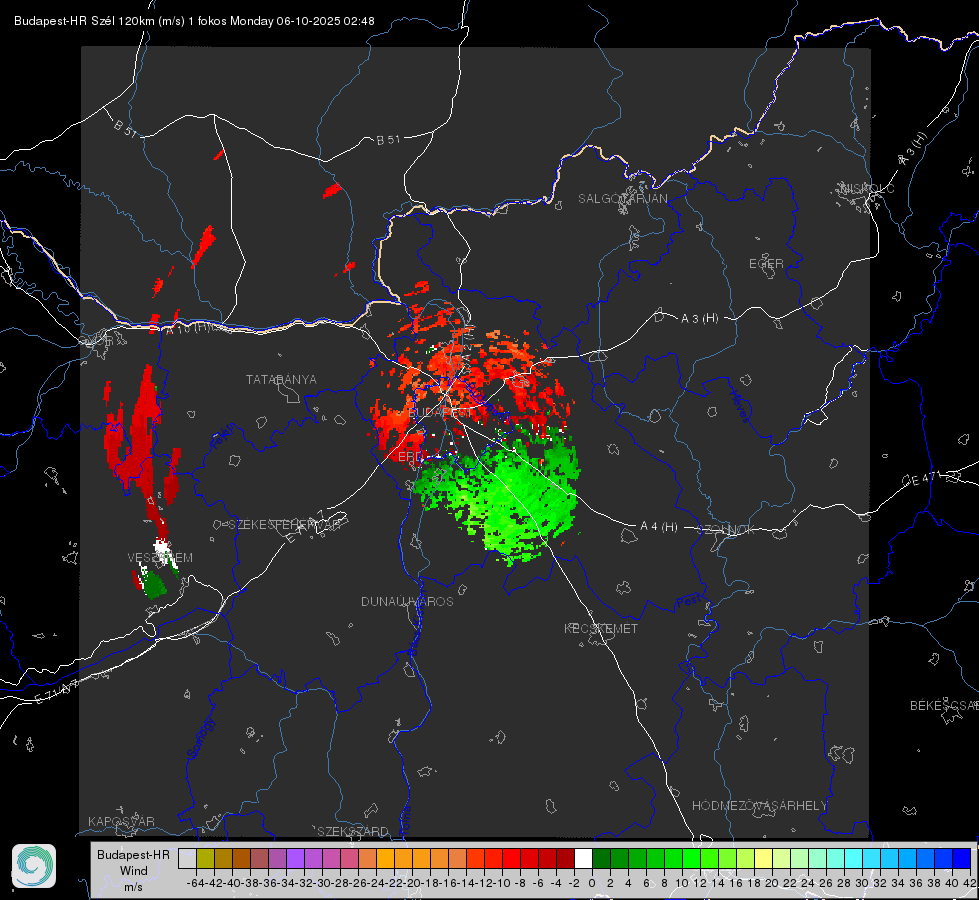
Task: Click the 'A 3 (H)' road label near Eger
Action: tap(699, 318)
